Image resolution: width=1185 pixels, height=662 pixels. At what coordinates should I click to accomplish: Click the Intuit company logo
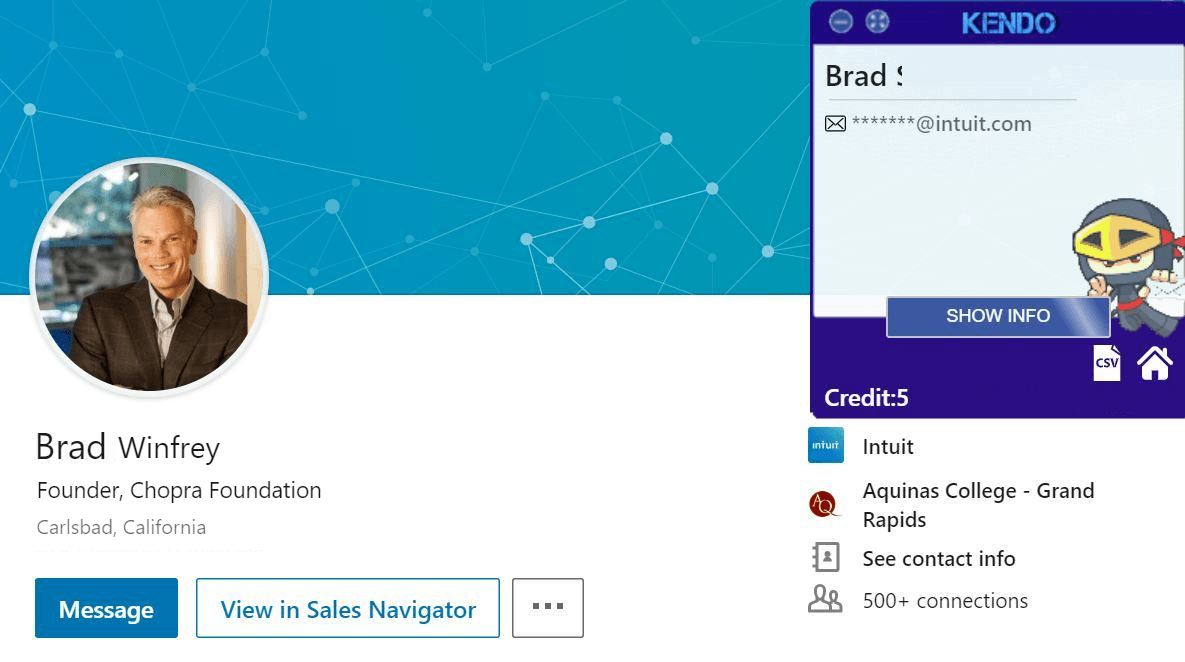point(825,446)
